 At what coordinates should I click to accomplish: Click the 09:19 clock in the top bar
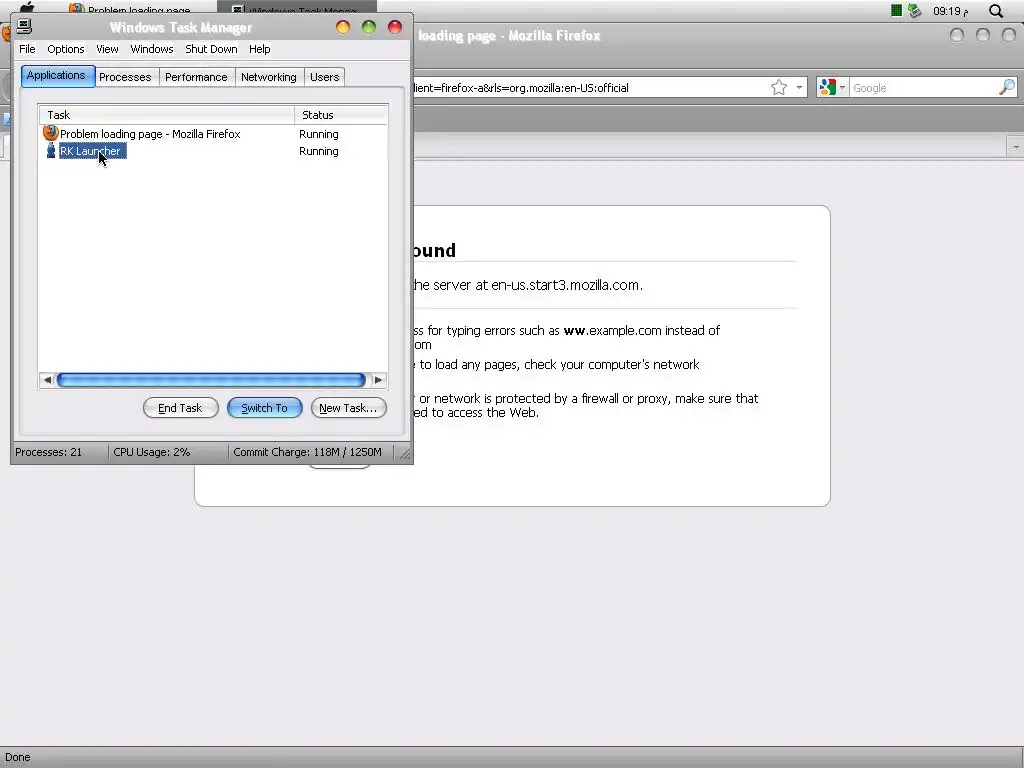[950, 10]
